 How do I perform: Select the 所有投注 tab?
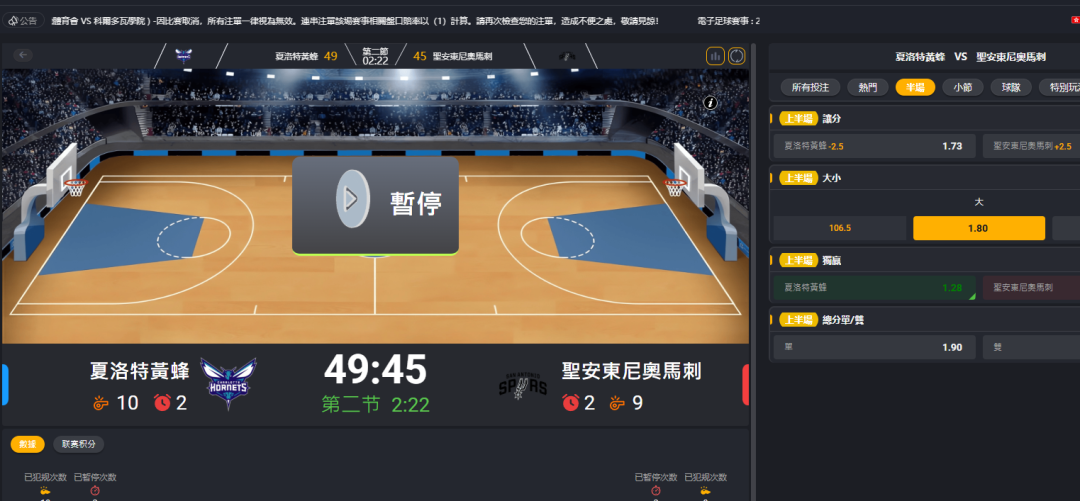tap(815, 88)
